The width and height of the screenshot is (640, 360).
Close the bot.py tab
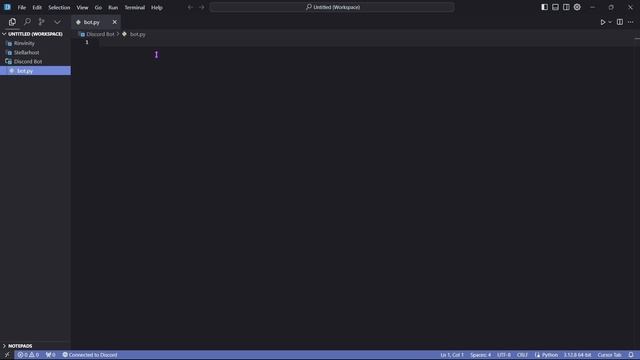114,22
